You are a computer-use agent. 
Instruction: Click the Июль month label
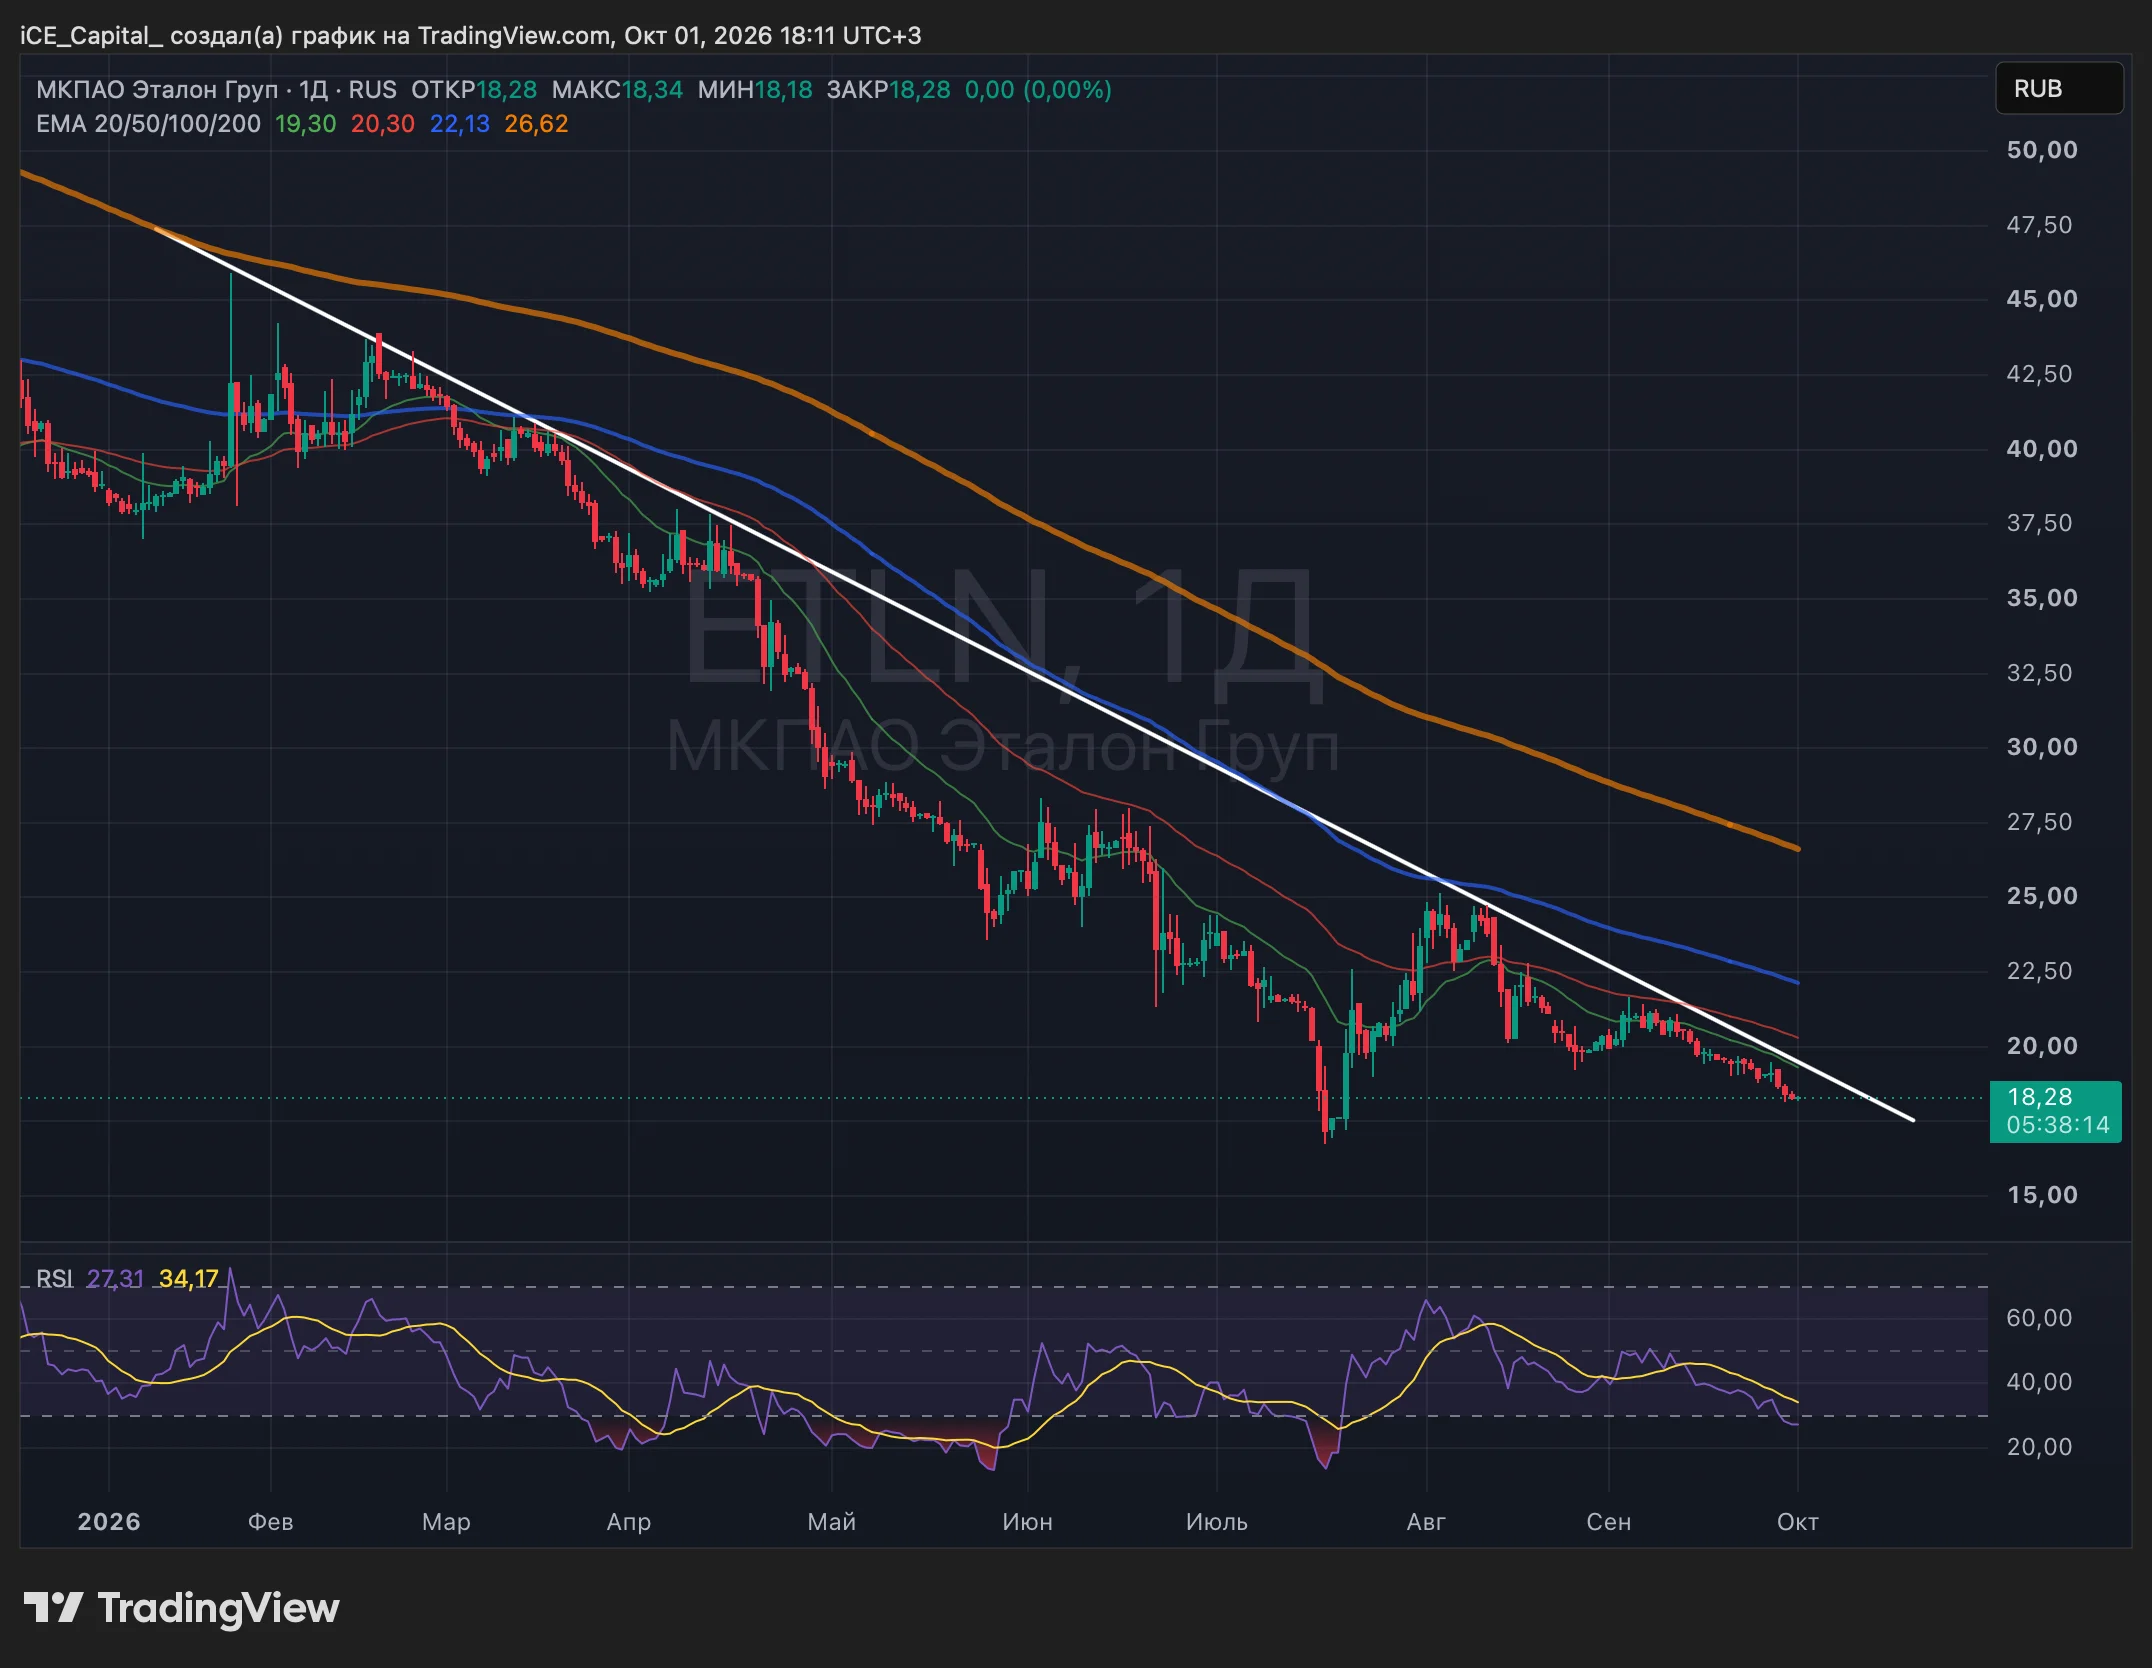[1217, 1522]
